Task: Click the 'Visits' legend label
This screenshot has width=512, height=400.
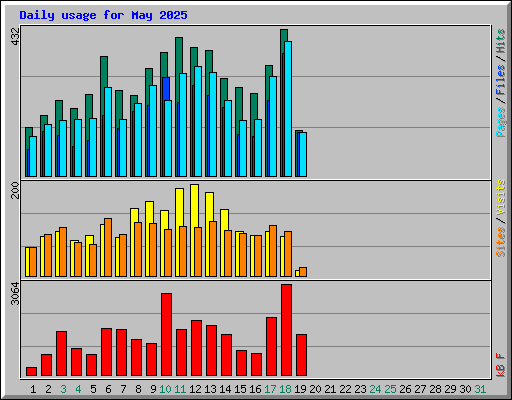Action: tap(500, 197)
